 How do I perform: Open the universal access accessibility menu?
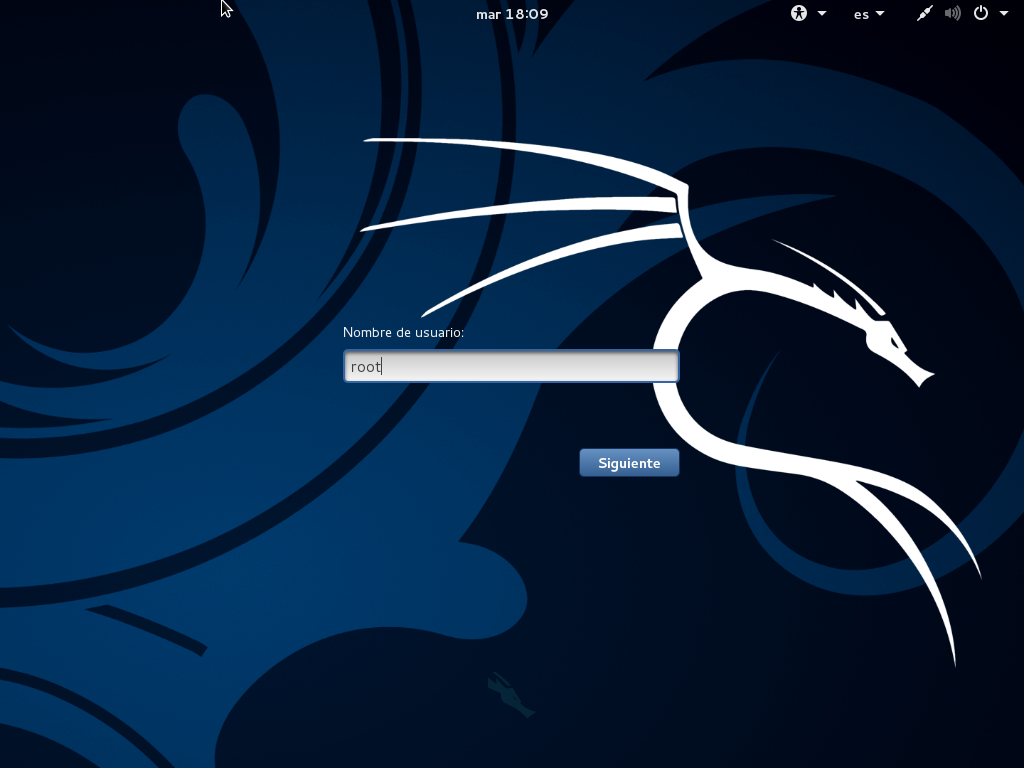tap(798, 14)
